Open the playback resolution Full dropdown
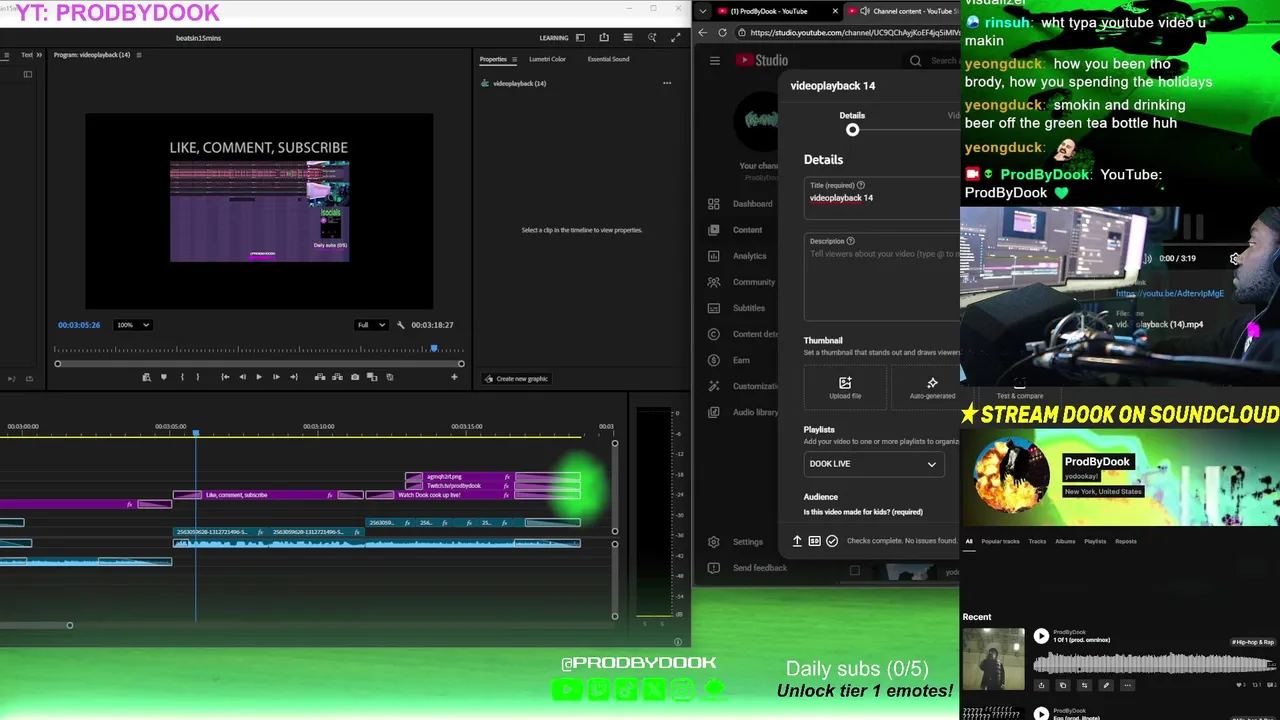Image resolution: width=1280 pixels, height=720 pixels. 372,325
